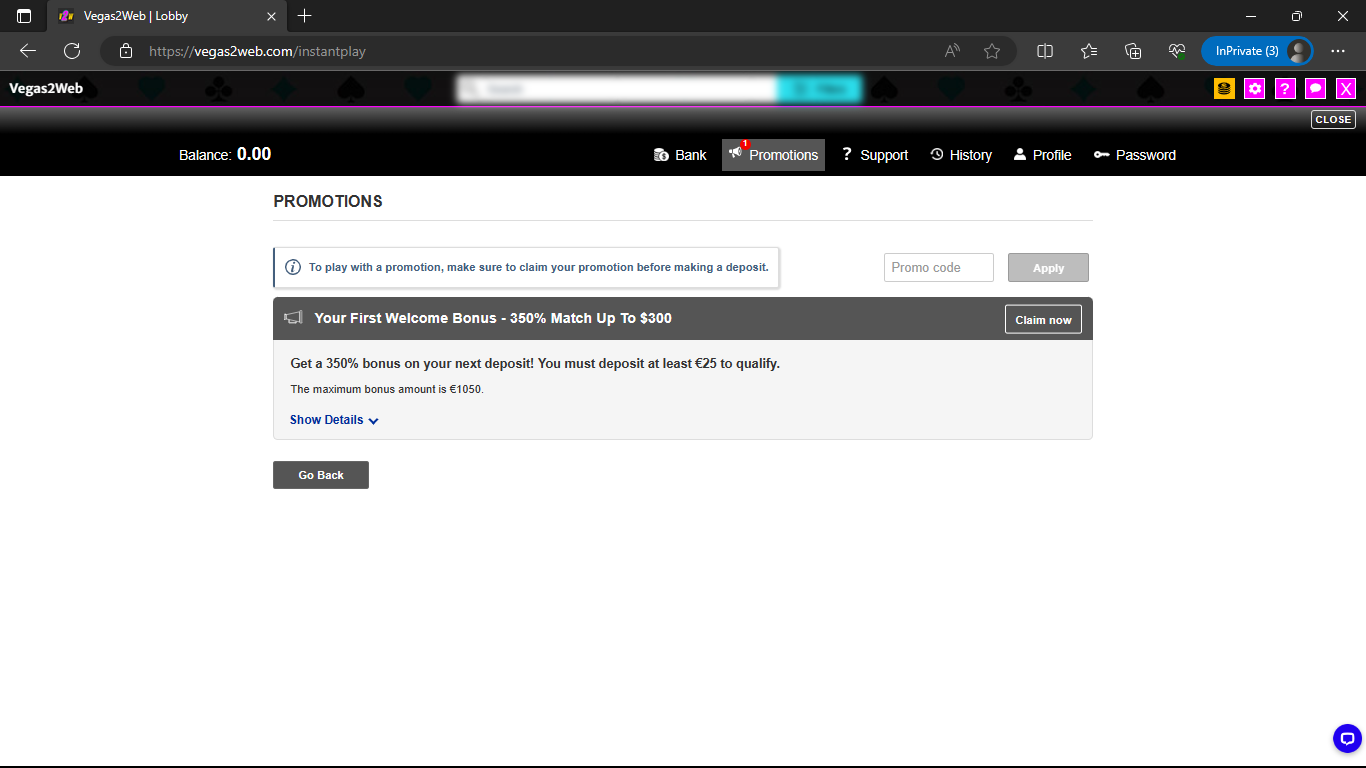Open chat via the pink speech bubble icon
This screenshot has width=1366, height=768.
(1315, 88)
